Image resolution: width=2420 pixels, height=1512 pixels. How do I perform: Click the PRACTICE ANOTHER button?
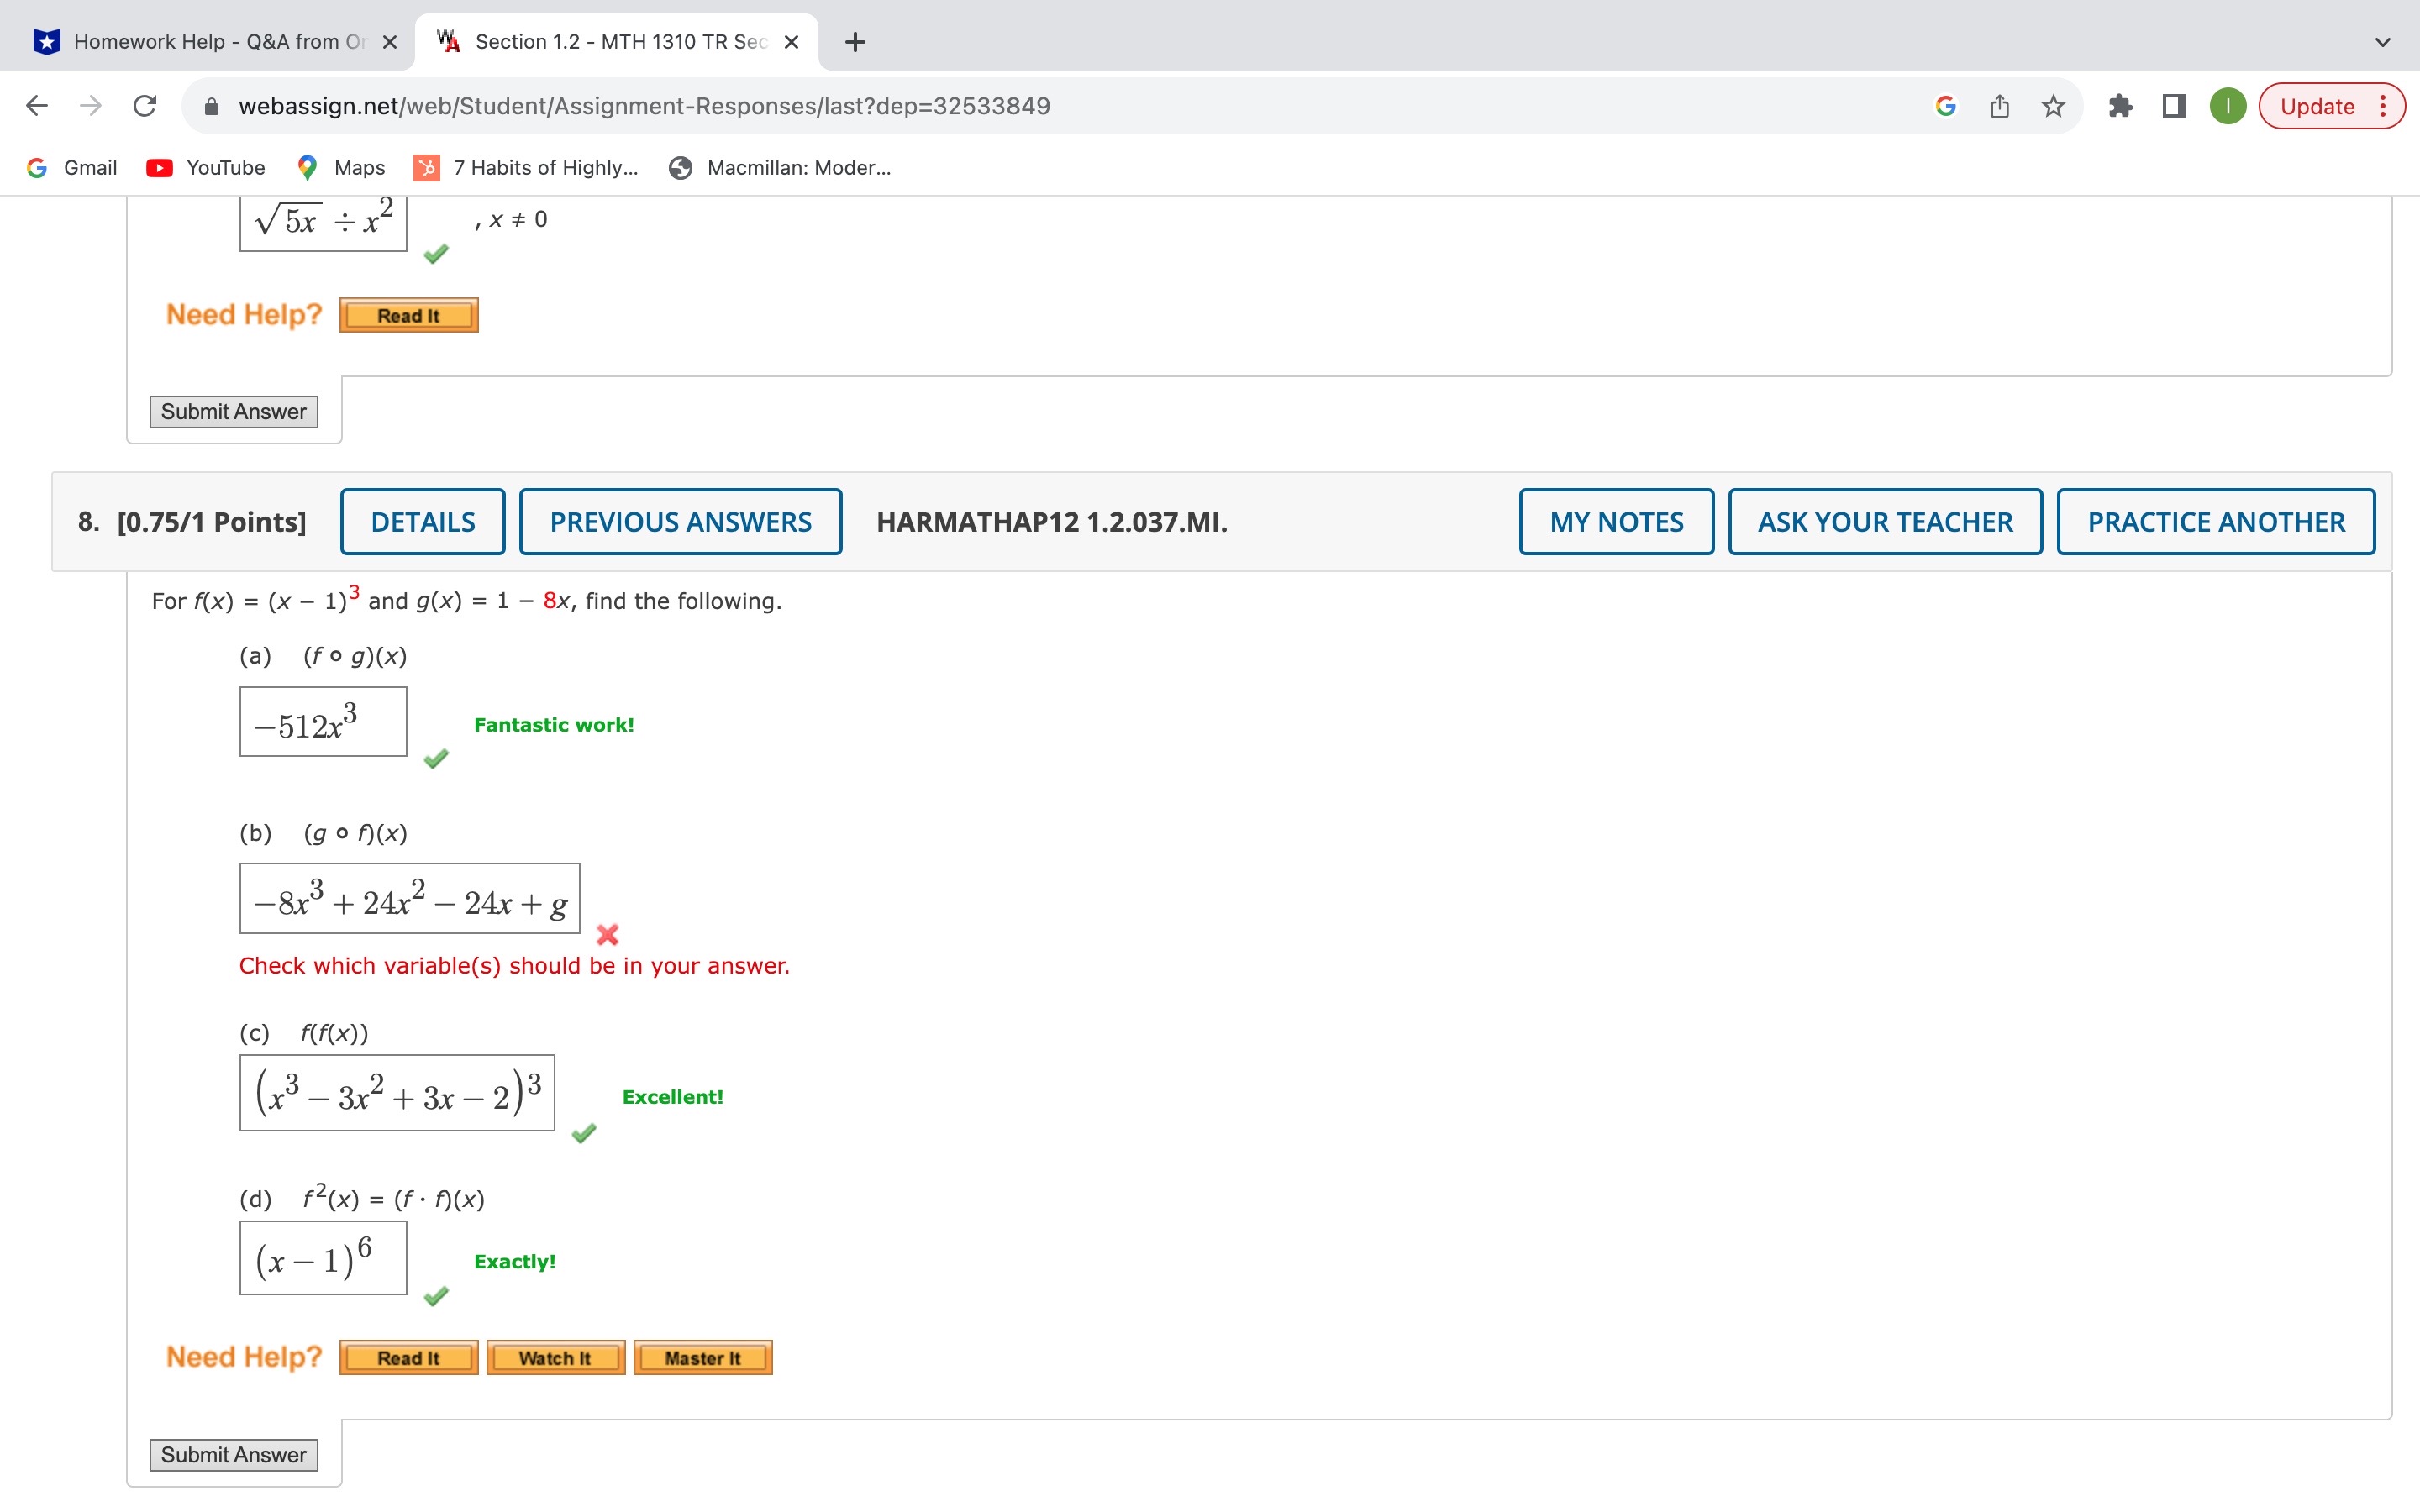2215,522
